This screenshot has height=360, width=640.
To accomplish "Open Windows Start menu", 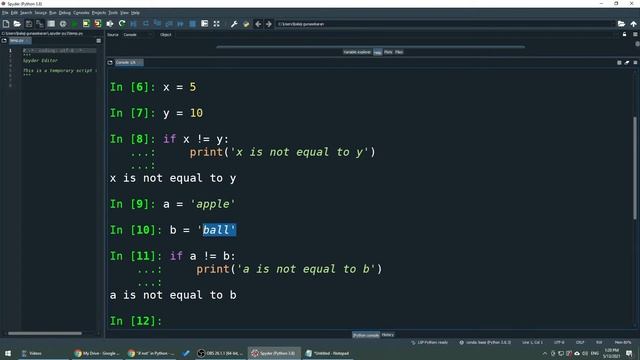I will (x=8, y=353).
